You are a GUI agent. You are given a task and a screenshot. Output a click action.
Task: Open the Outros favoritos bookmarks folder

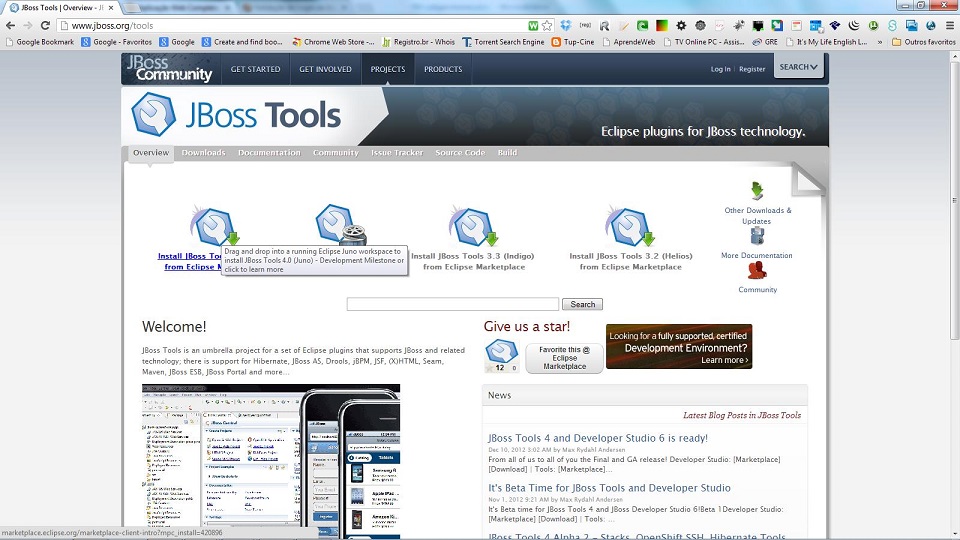(x=924, y=42)
